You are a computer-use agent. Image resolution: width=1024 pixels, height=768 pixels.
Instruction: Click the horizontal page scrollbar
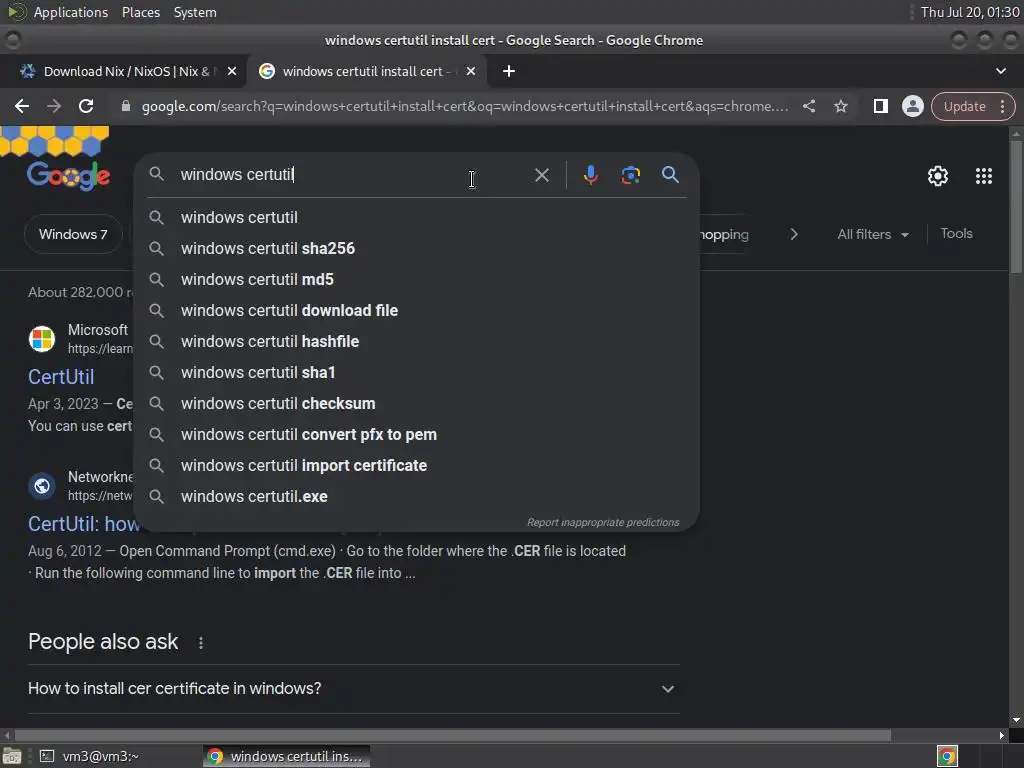pyautogui.click(x=454, y=735)
